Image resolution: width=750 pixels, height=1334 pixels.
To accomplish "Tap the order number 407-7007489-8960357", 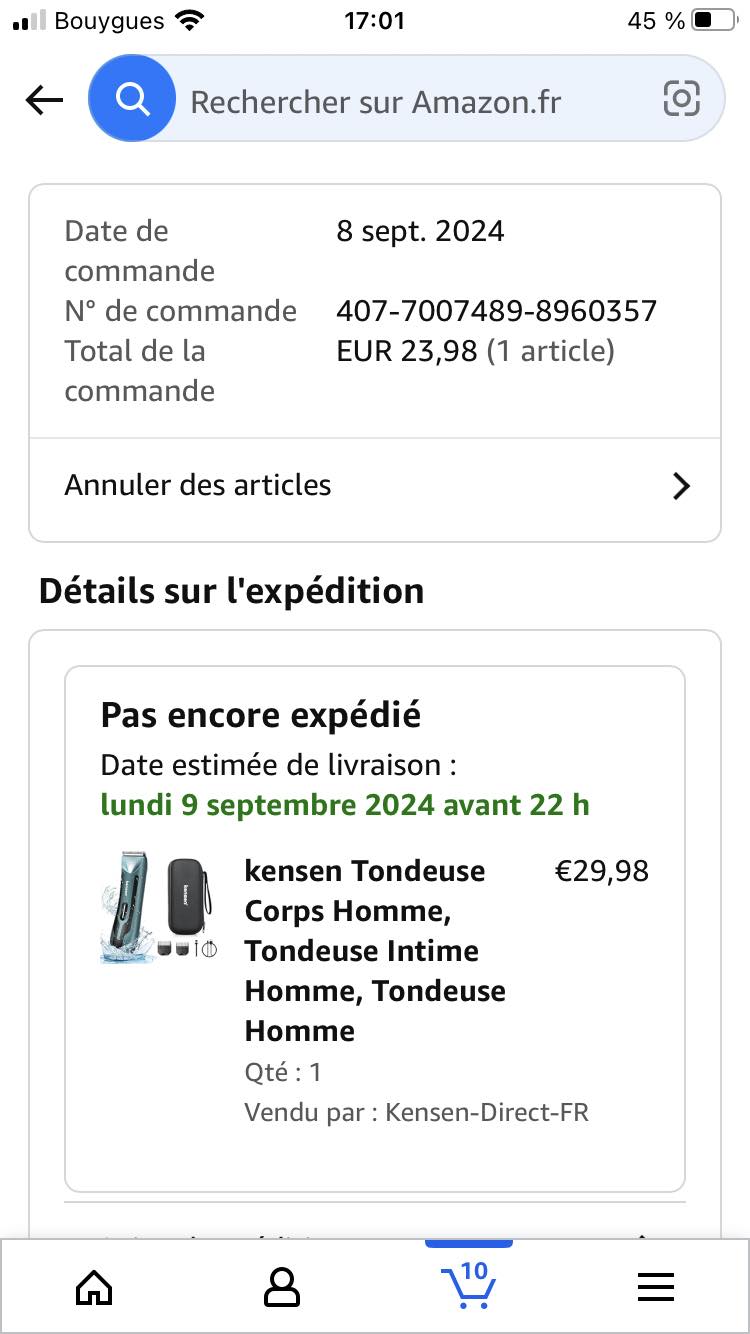I will pyautogui.click(x=497, y=311).
